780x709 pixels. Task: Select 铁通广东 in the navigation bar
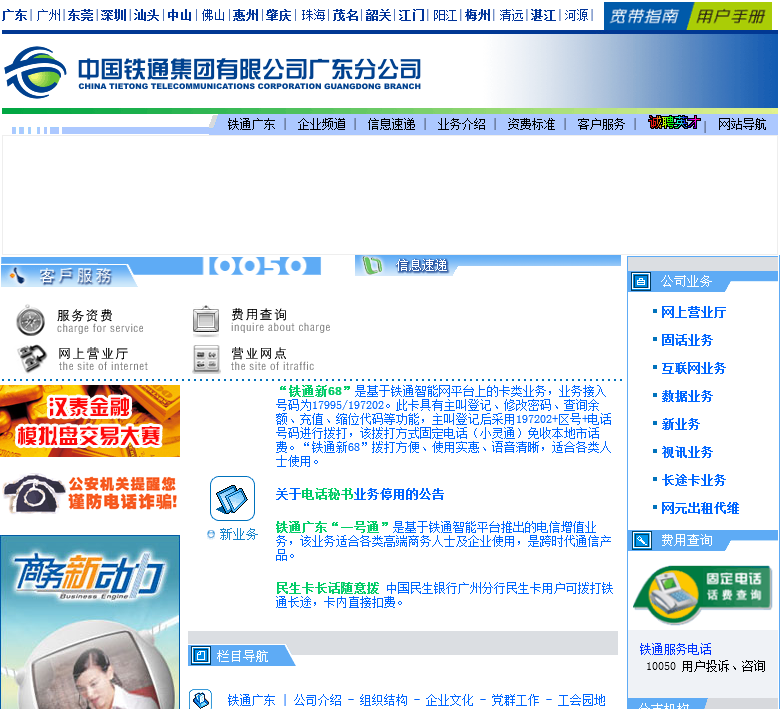click(251, 124)
